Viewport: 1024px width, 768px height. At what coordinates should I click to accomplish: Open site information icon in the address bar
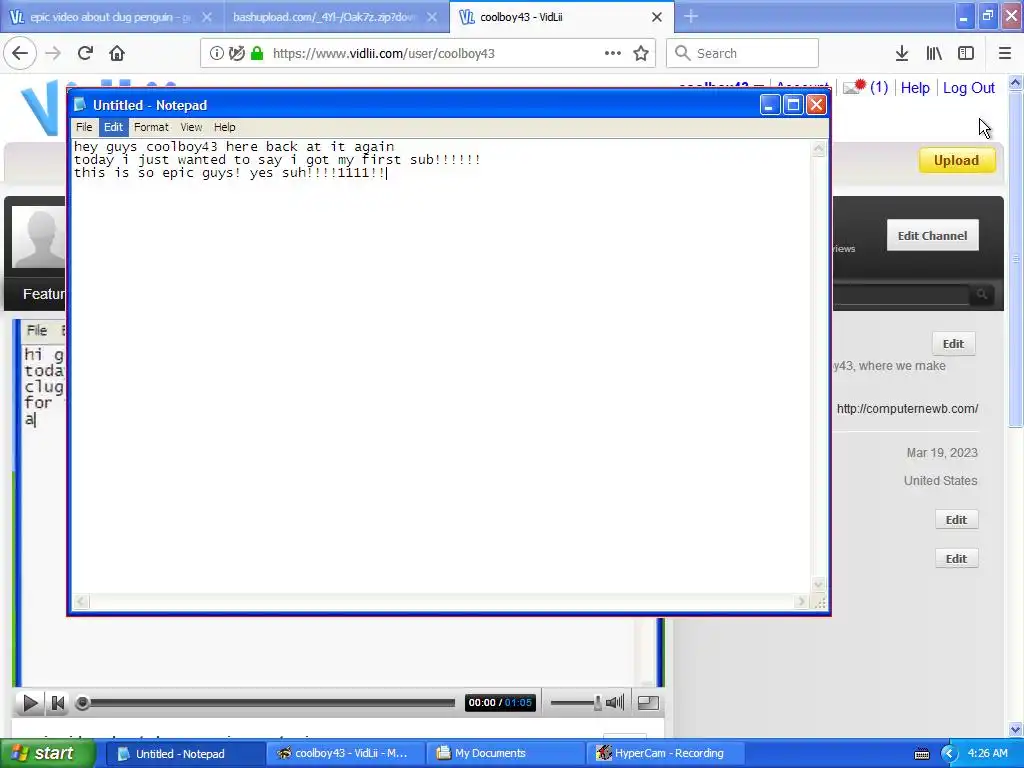pyautogui.click(x=216, y=54)
